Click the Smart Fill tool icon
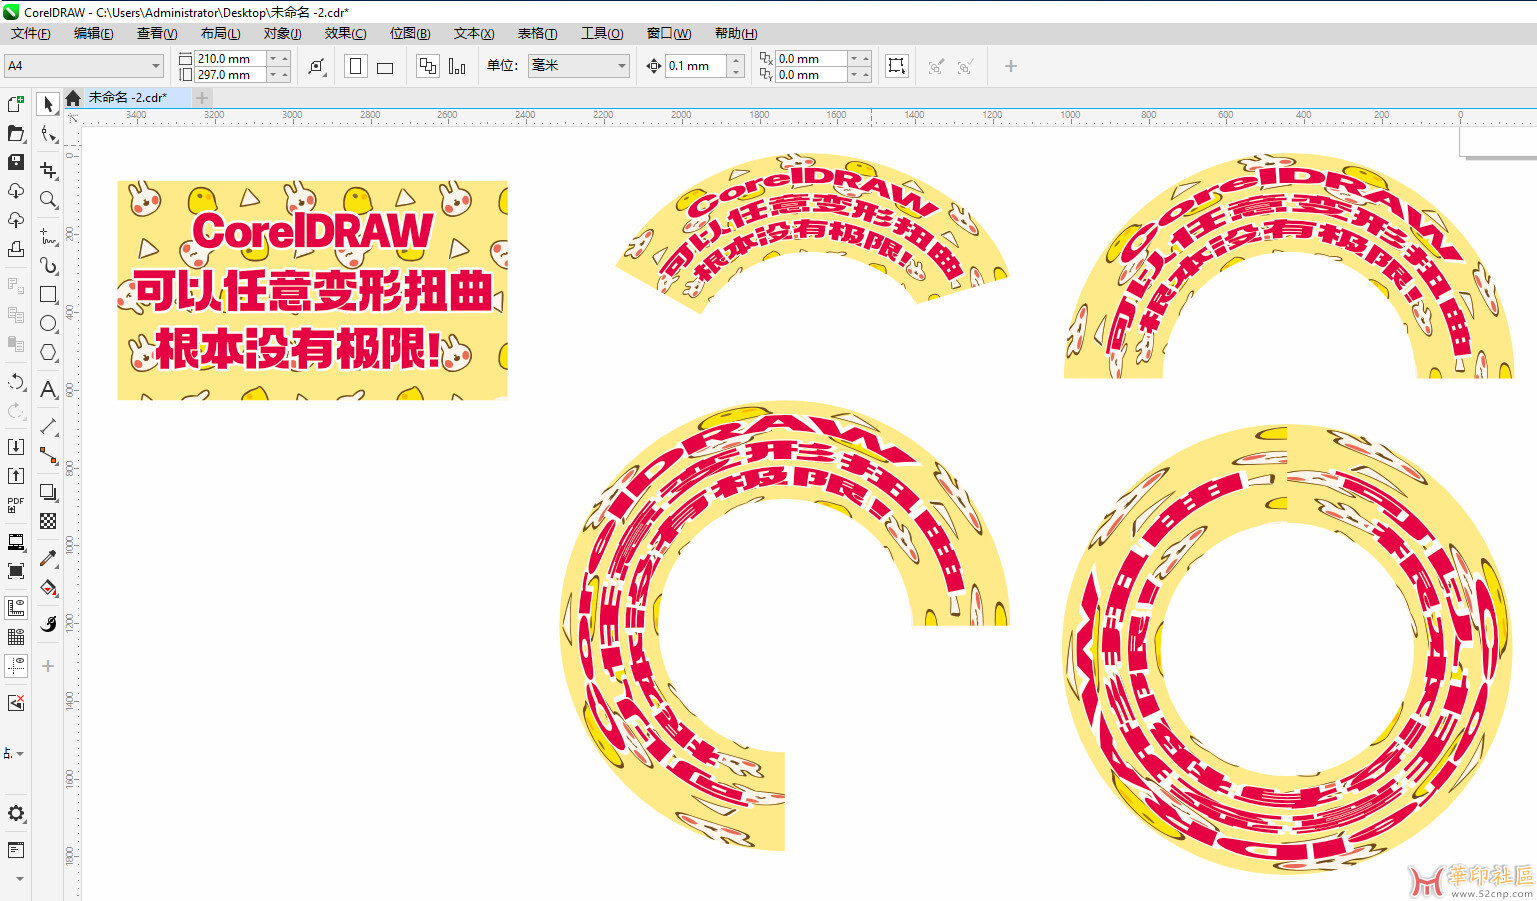Screen dimensions: 1537x901 pos(48,624)
